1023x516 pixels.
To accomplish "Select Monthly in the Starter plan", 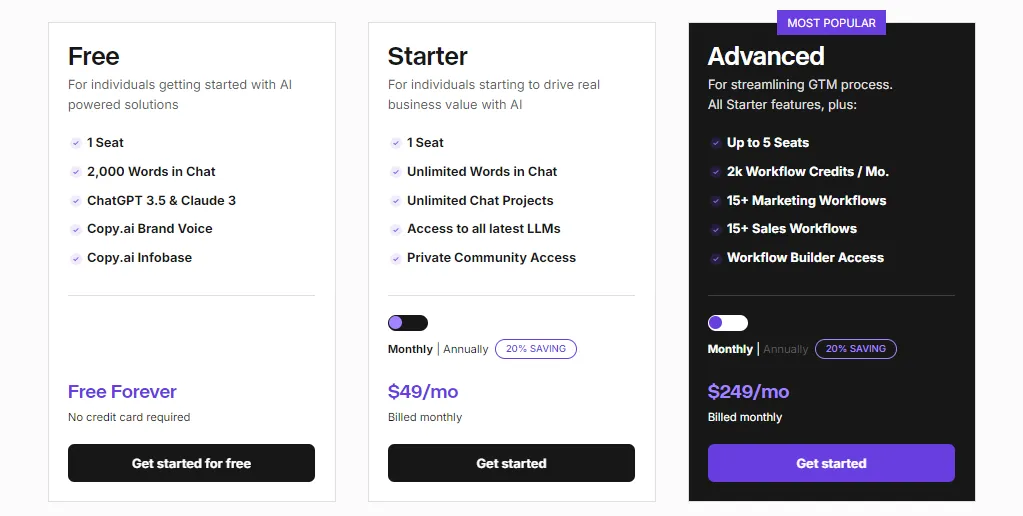I will pos(410,349).
